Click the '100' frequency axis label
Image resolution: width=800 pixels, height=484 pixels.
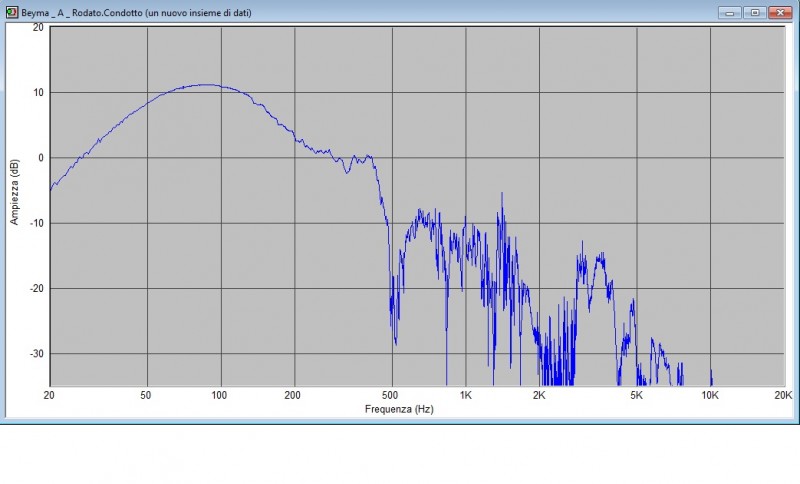[x=219, y=395]
